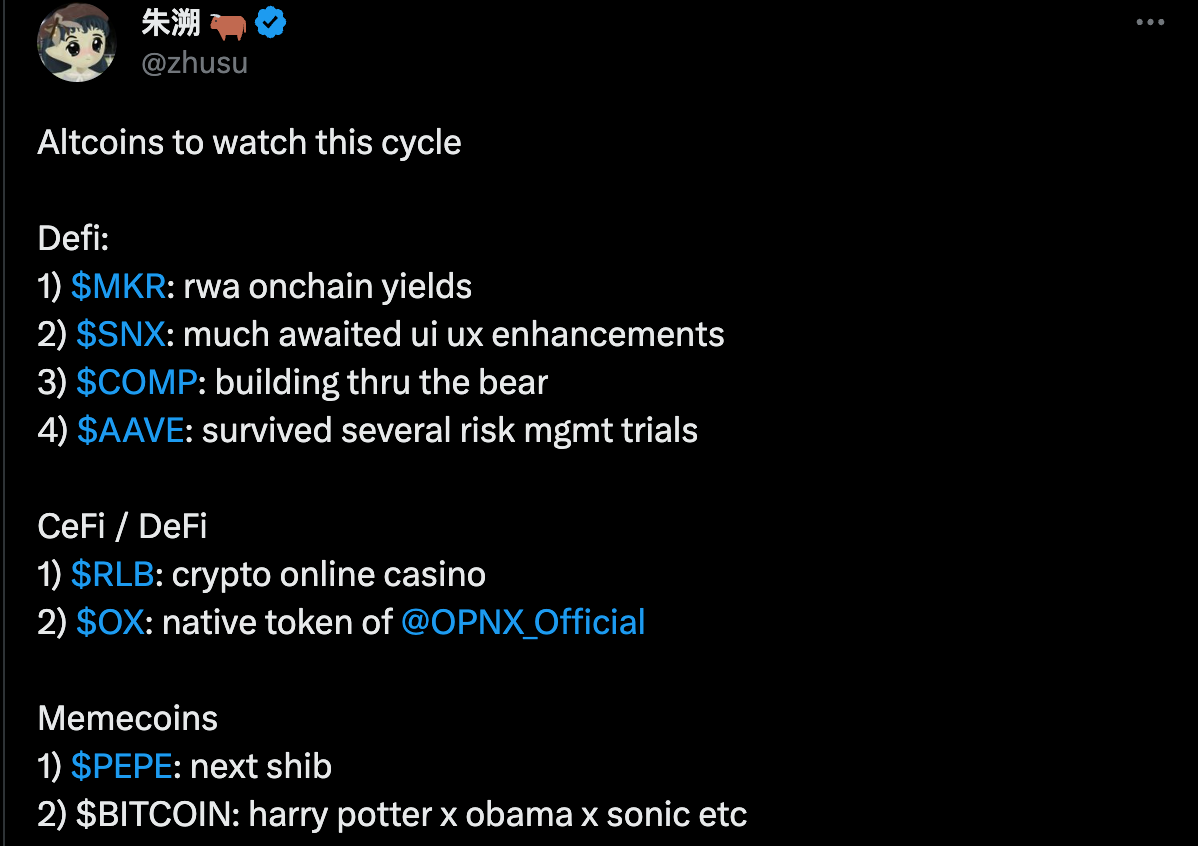Click the Memecoins section text
This screenshot has width=1198, height=846.
[127, 718]
